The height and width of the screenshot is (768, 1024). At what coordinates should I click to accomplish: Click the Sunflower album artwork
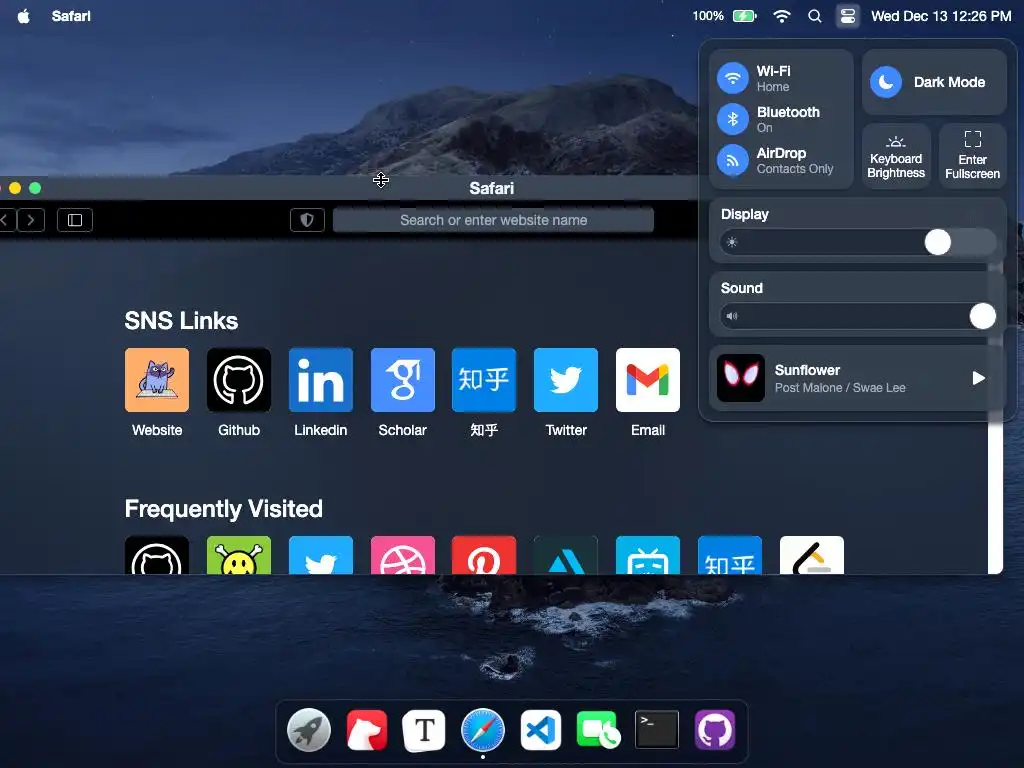click(x=741, y=378)
